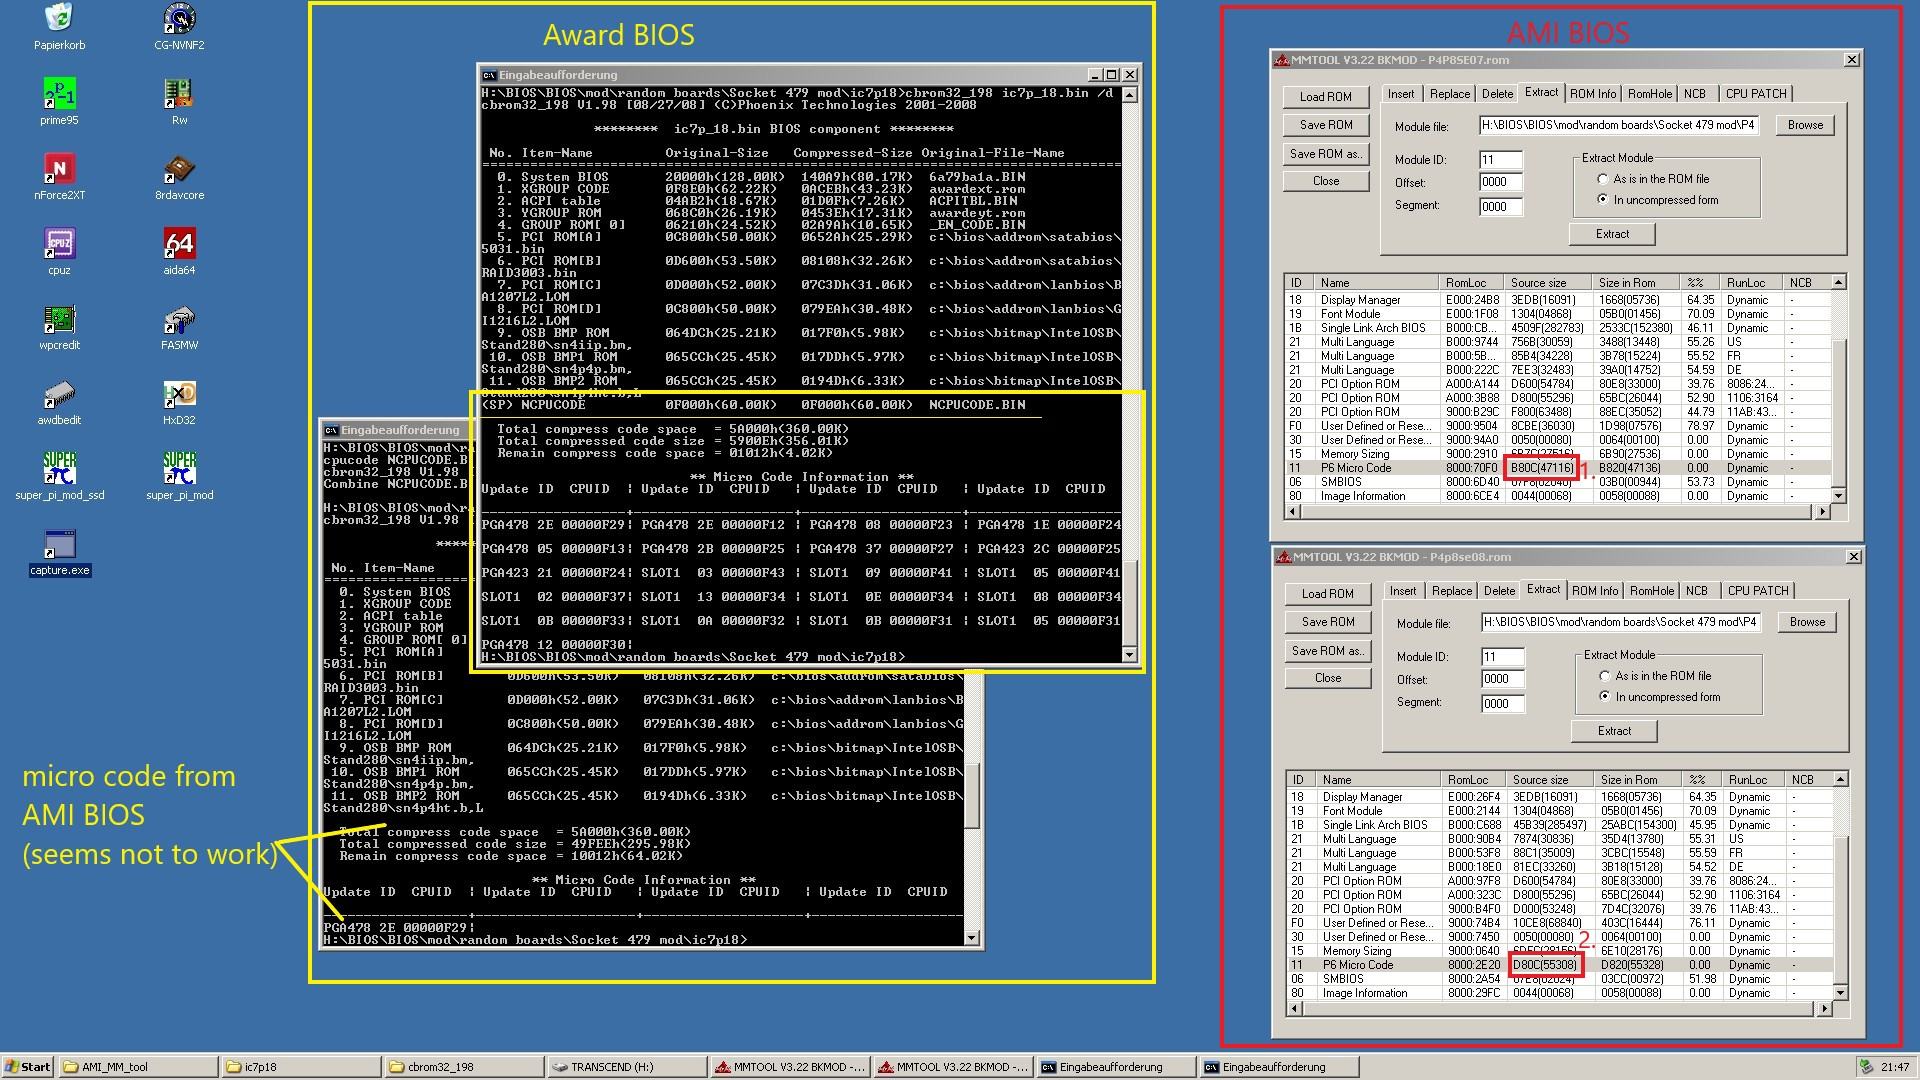Open the Windows Start menu
This screenshot has width=1920, height=1080.
[28, 1067]
